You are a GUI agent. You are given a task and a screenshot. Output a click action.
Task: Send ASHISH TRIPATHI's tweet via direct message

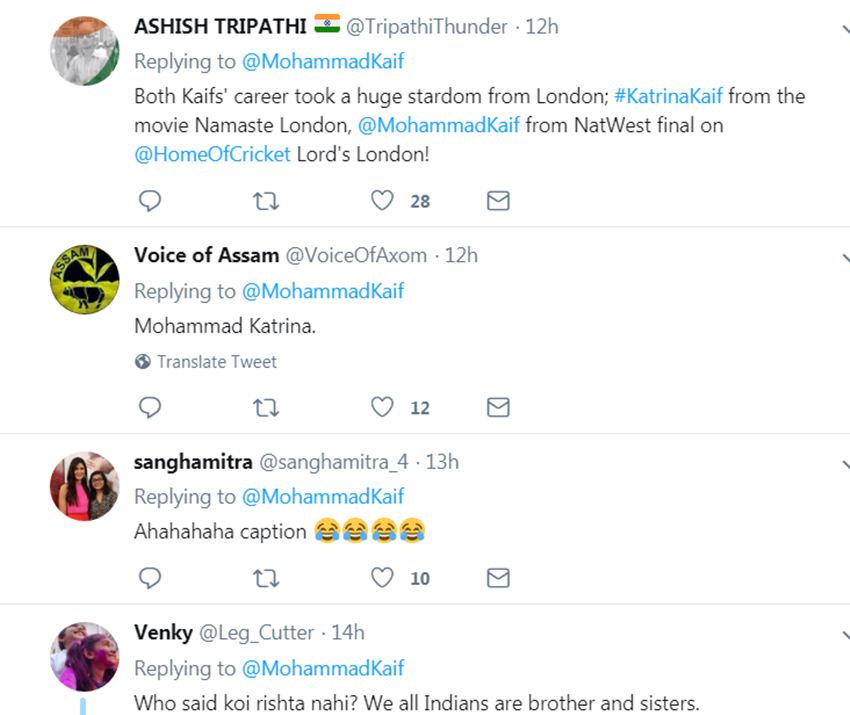click(x=498, y=201)
